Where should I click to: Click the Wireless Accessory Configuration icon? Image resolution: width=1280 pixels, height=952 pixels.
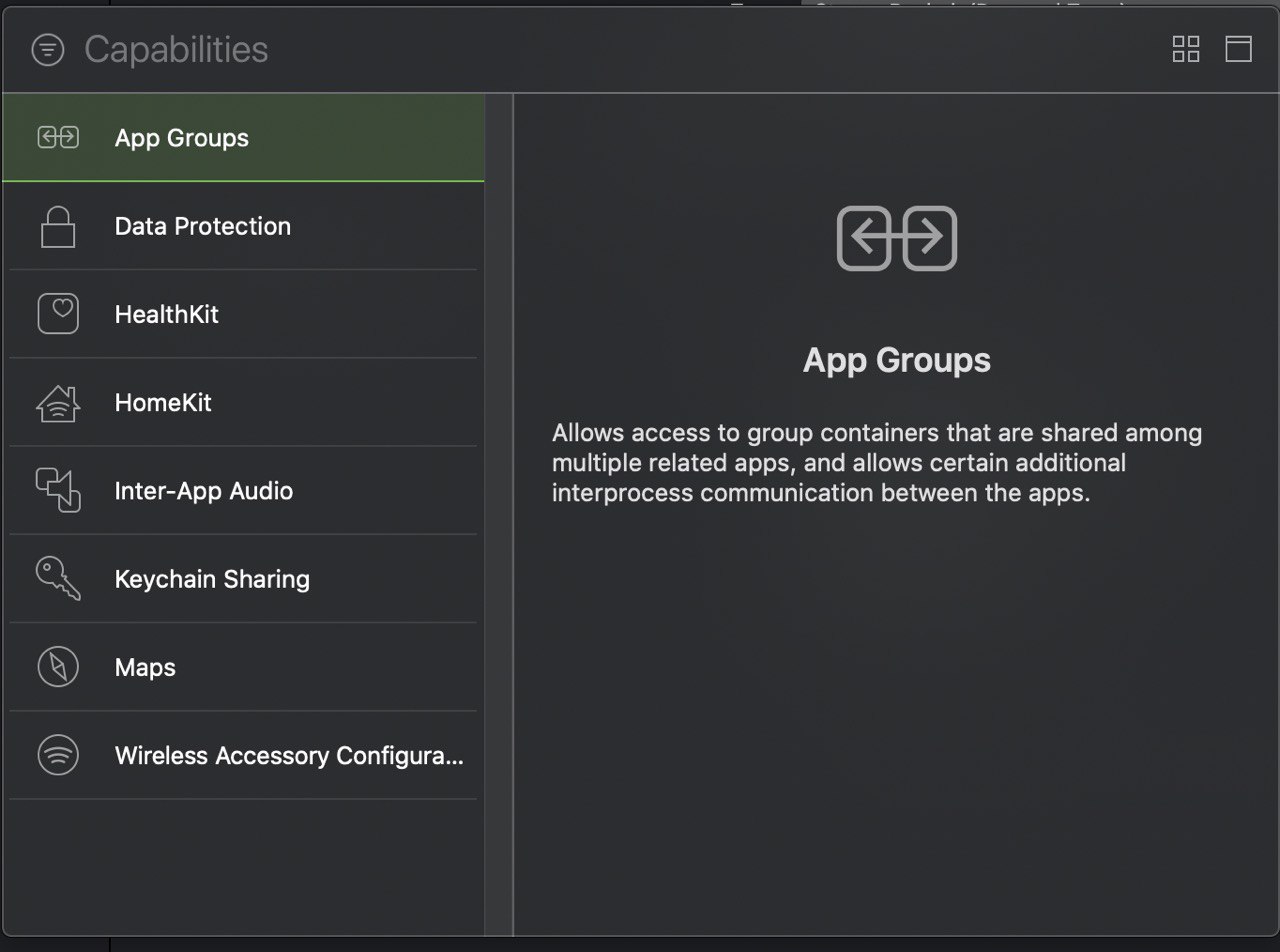pyautogui.click(x=58, y=755)
